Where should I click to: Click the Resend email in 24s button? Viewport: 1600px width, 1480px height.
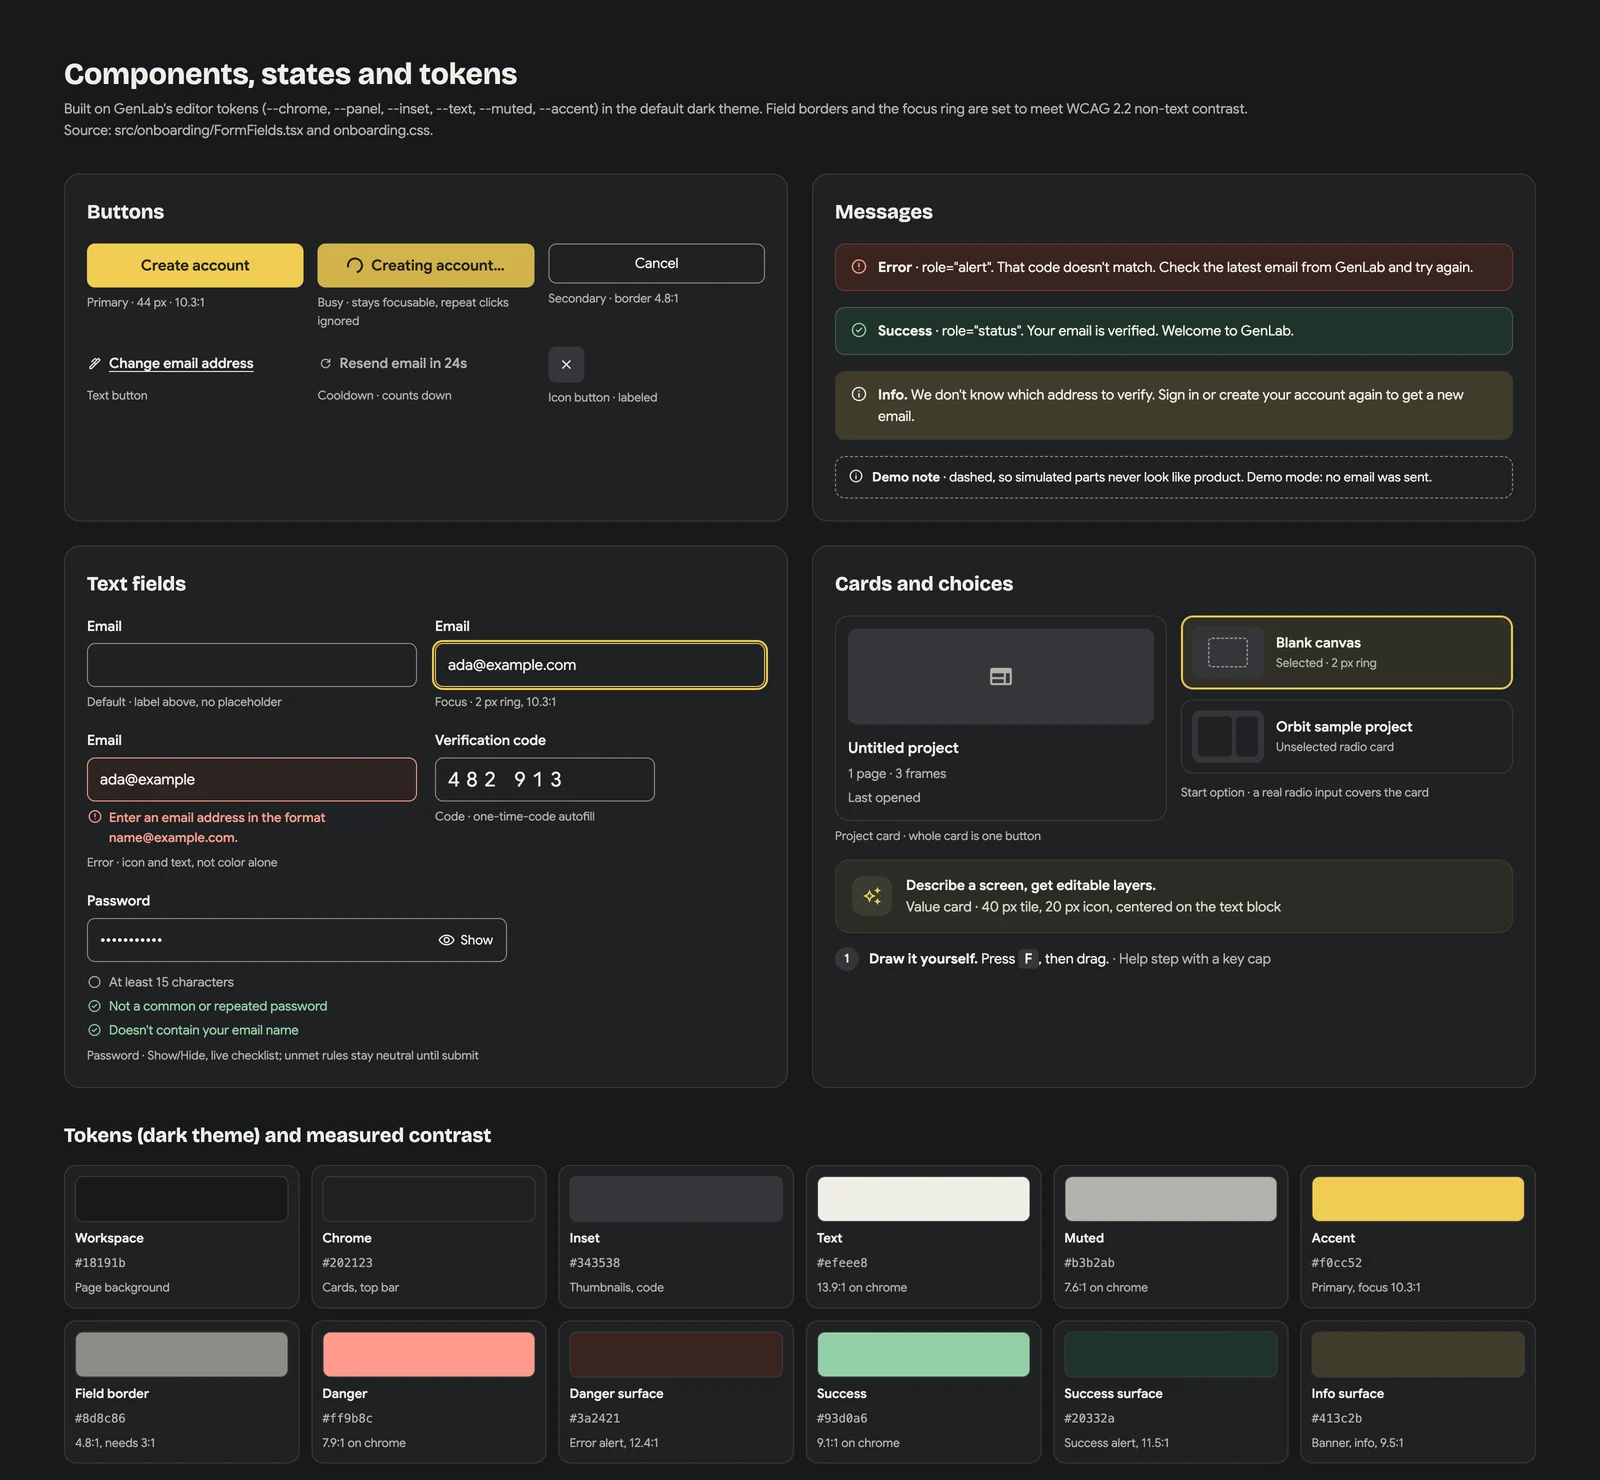[393, 363]
